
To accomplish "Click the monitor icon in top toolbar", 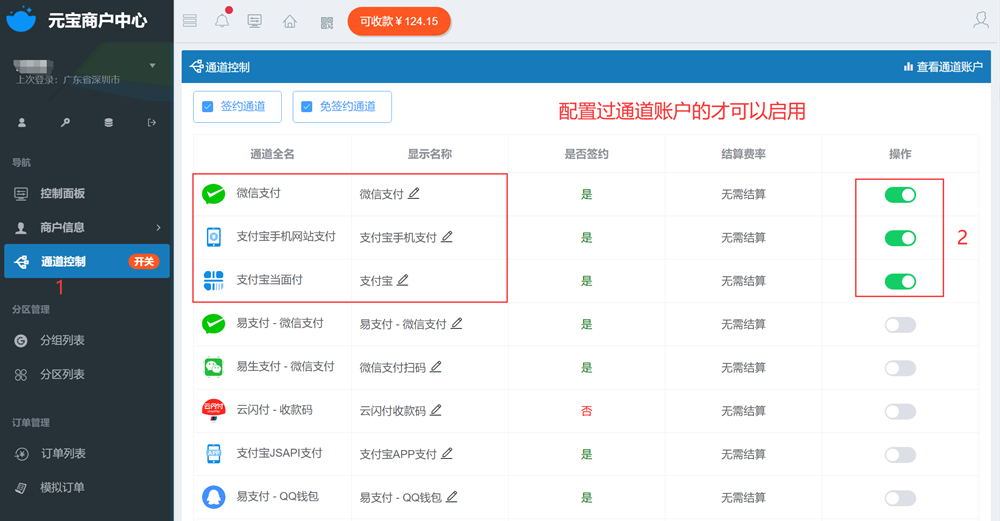I will click(x=255, y=21).
